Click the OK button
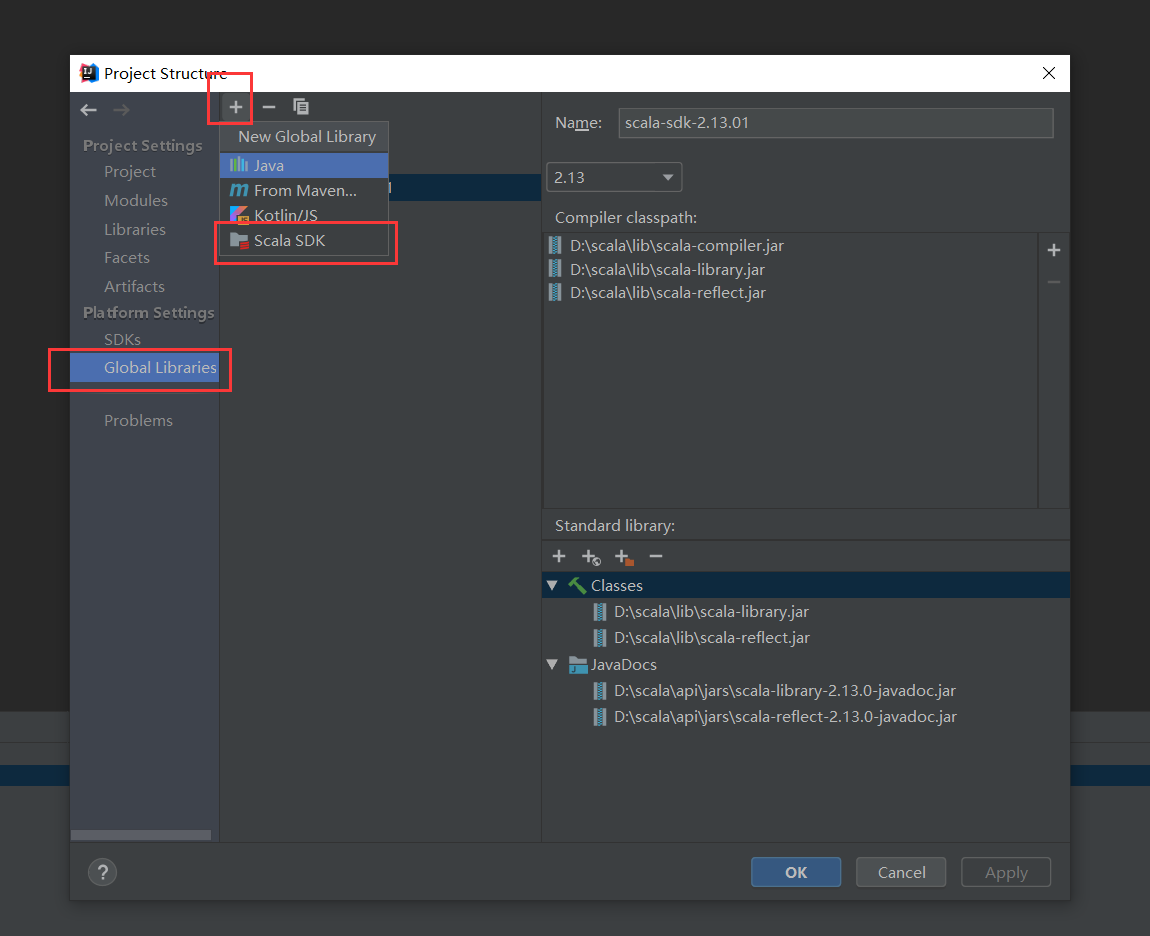 (x=796, y=872)
